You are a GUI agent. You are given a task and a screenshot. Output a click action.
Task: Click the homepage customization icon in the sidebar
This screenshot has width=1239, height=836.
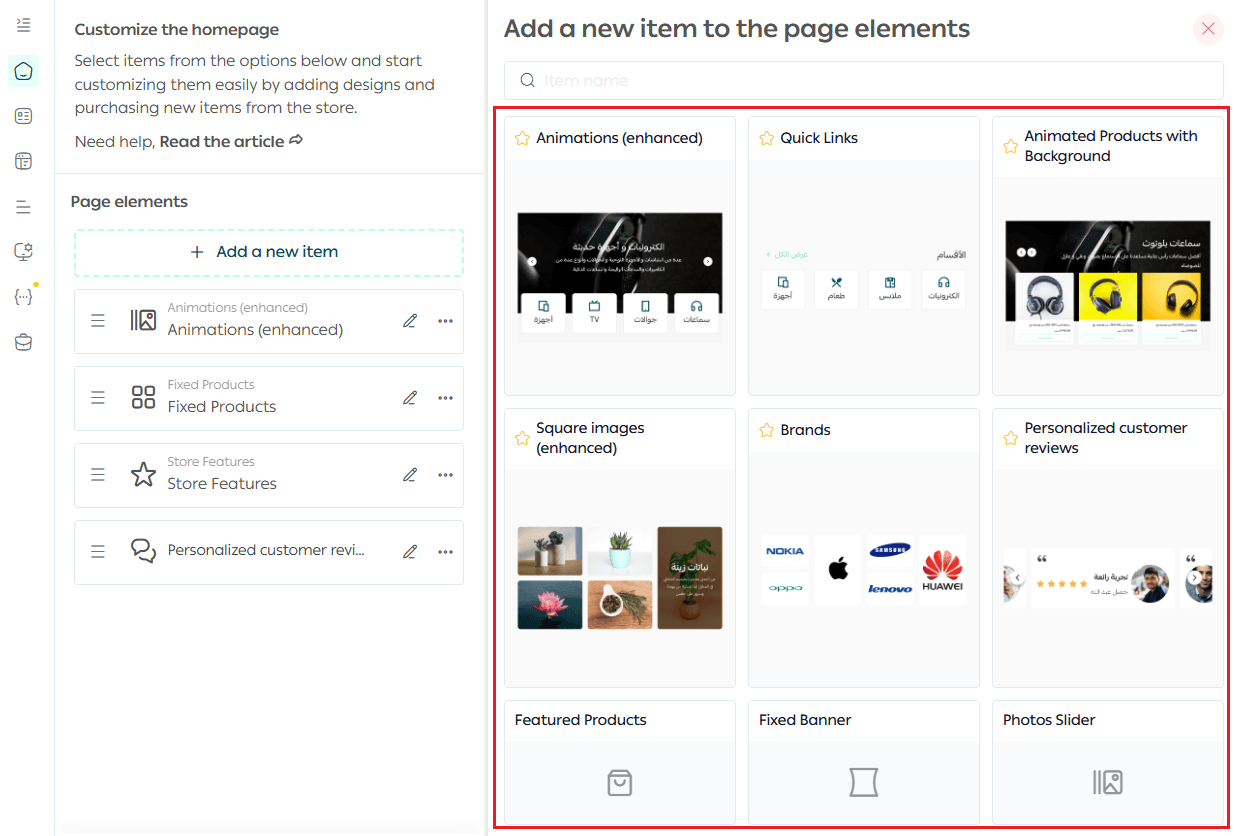click(24, 71)
